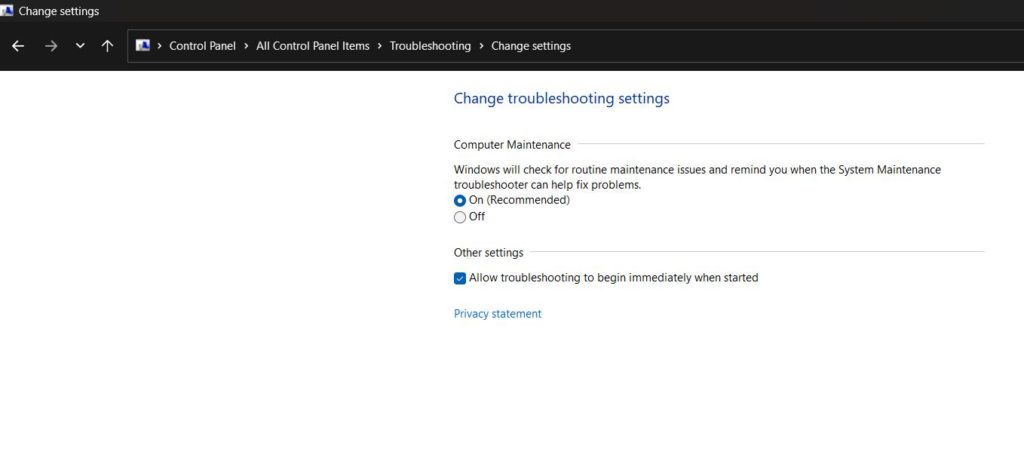This screenshot has height=464, width=1024.
Task: Click the Back arrow button
Action: [18, 46]
